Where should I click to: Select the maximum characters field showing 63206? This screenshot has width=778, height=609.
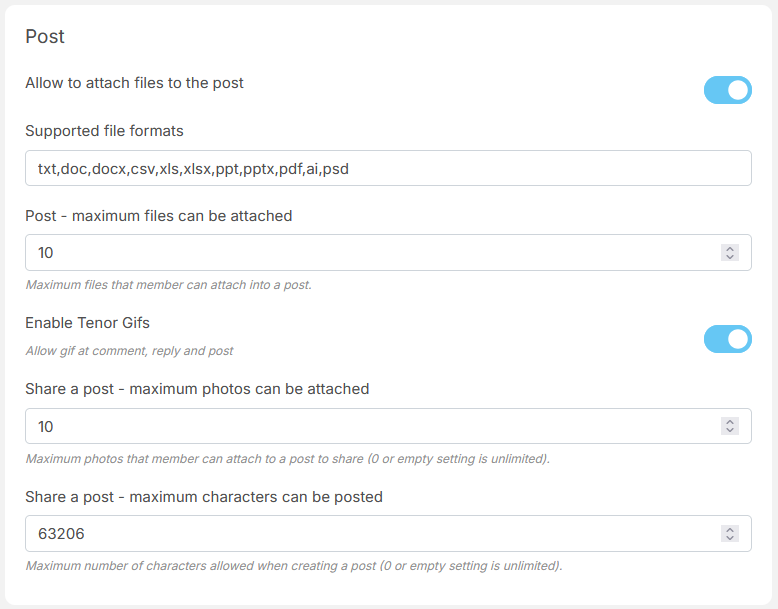tap(370, 534)
